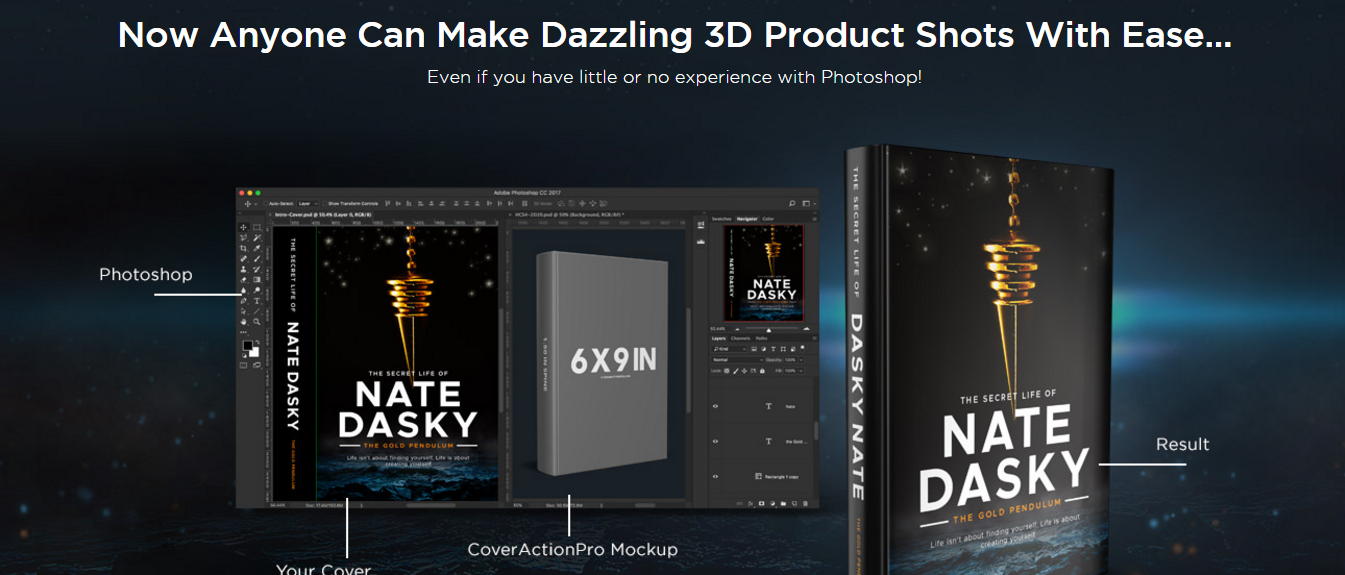Select the Eraser tool

point(243,280)
